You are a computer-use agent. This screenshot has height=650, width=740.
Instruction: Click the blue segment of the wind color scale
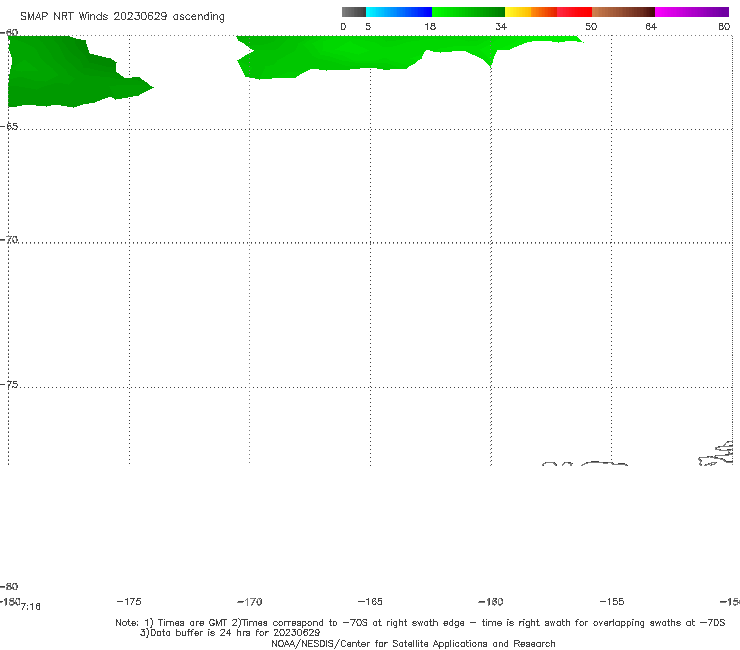click(399, 12)
